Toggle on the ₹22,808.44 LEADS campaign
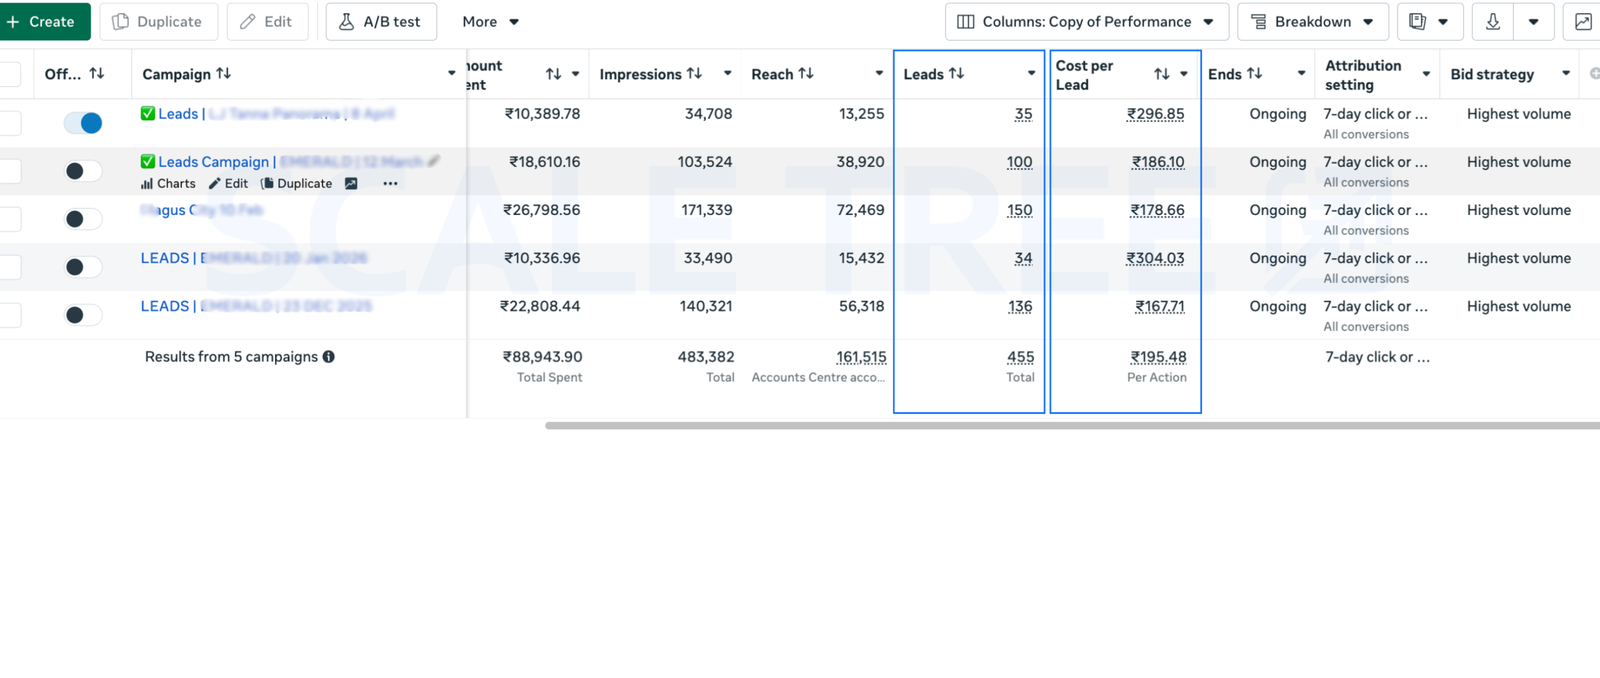The height and width of the screenshot is (678, 1600). pos(83,315)
